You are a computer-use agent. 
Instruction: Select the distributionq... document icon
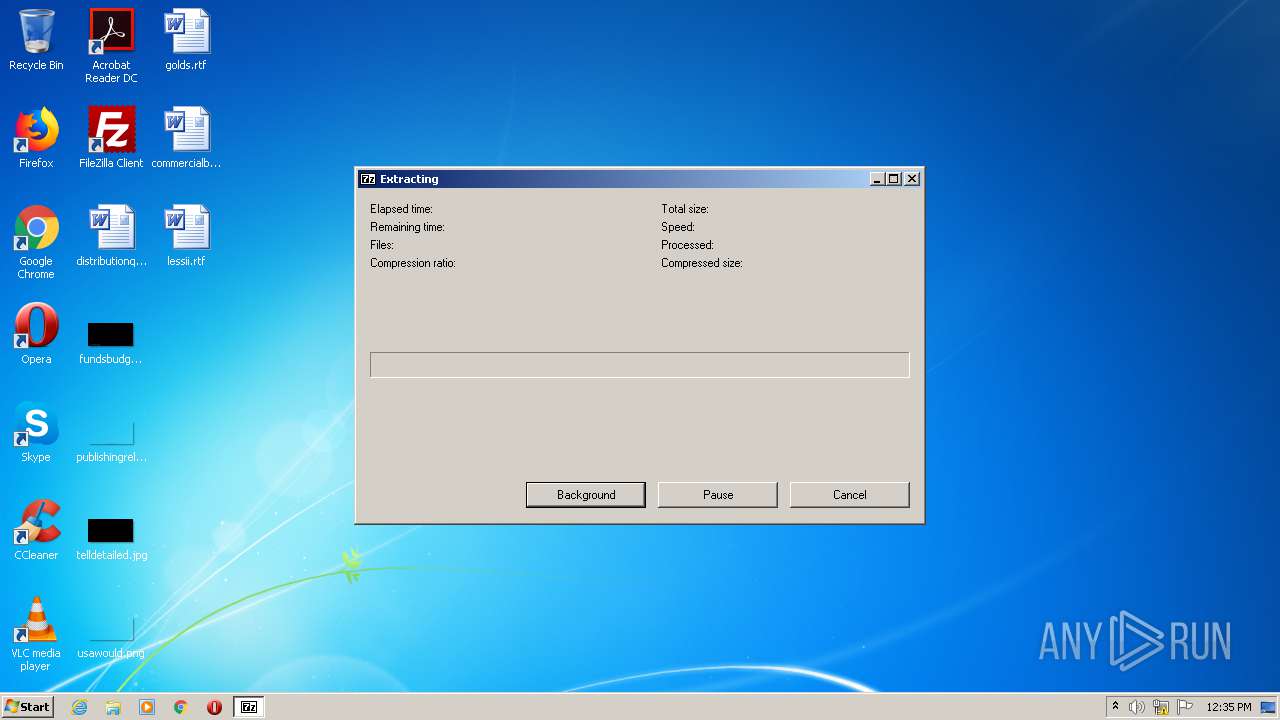coord(111,236)
